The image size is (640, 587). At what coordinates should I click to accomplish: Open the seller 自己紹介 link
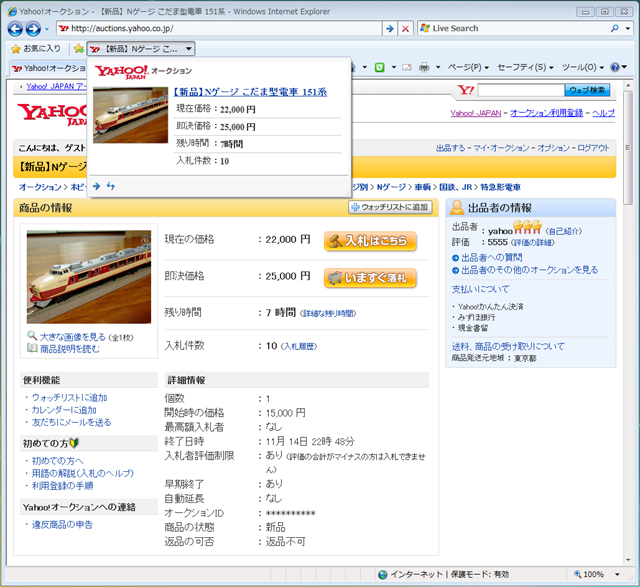point(564,231)
